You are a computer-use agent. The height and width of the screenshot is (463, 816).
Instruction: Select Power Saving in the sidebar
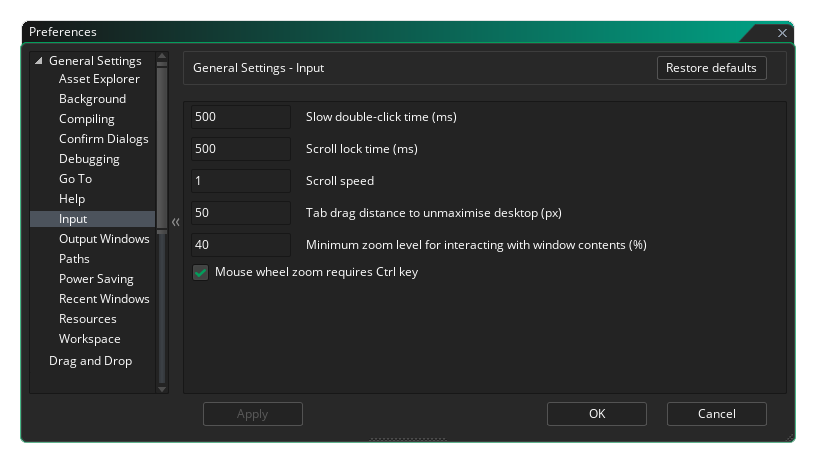click(96, 279)
